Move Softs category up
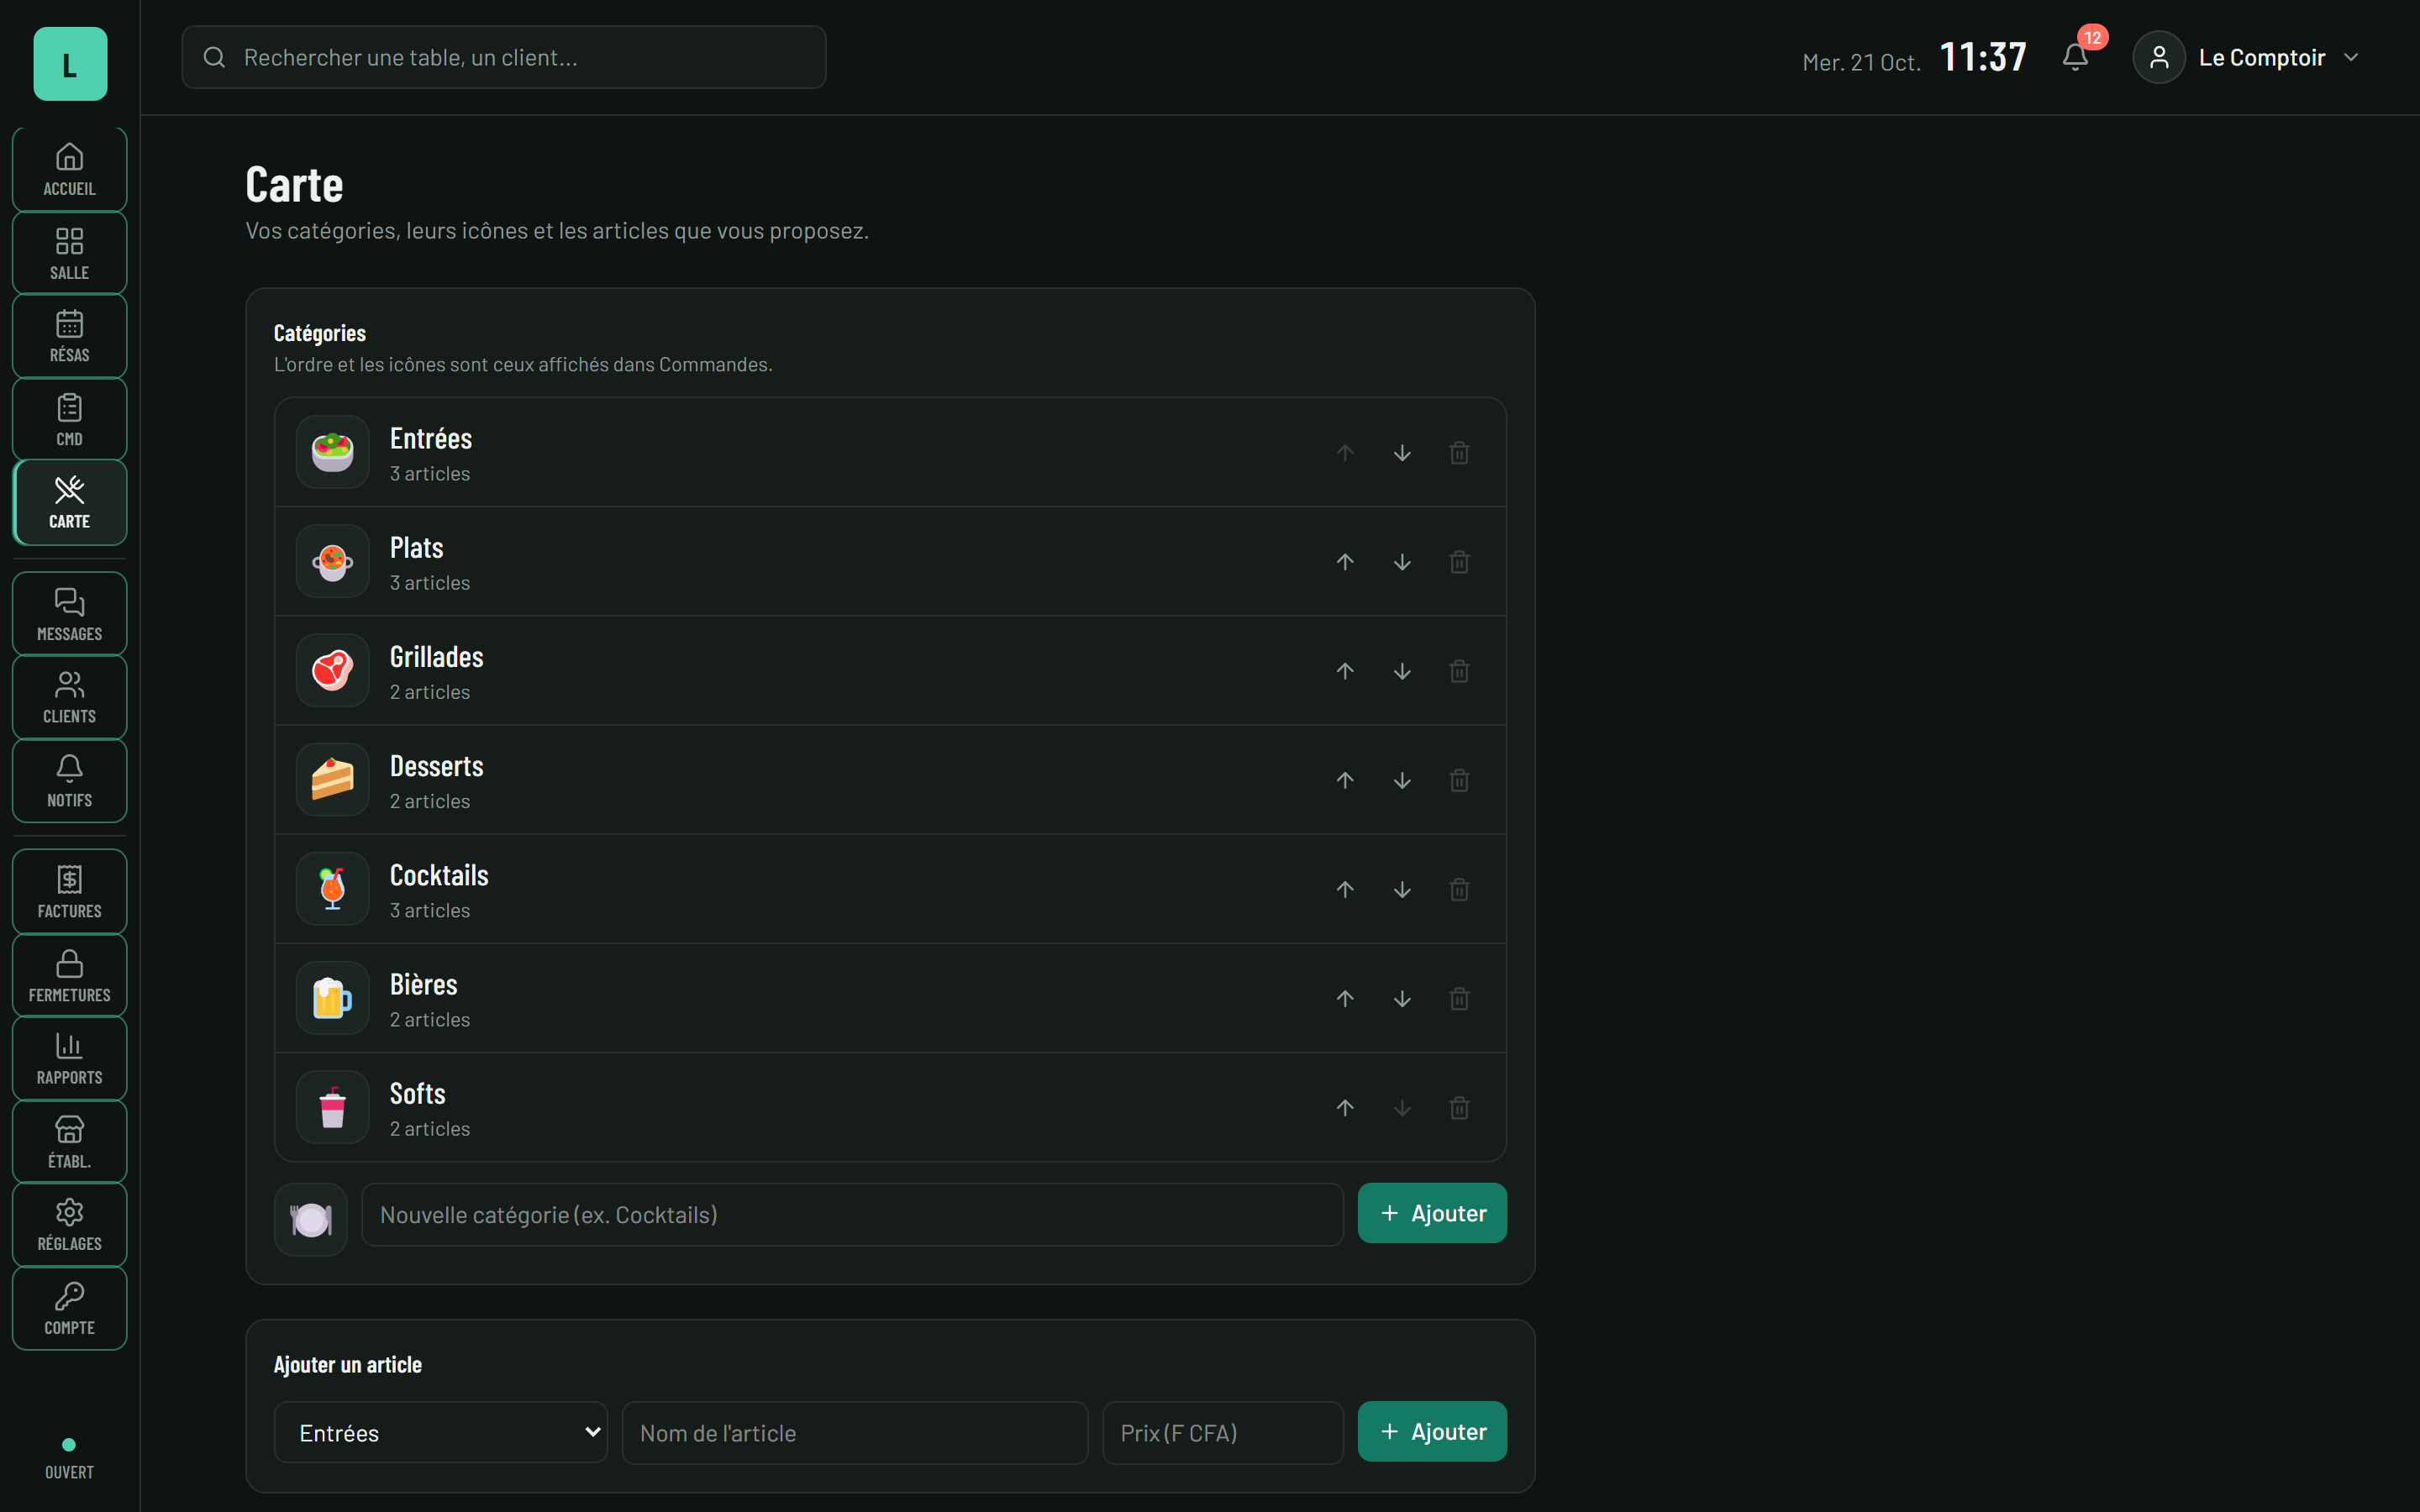The image size is (2420, 1512). click(1345, 1107)
